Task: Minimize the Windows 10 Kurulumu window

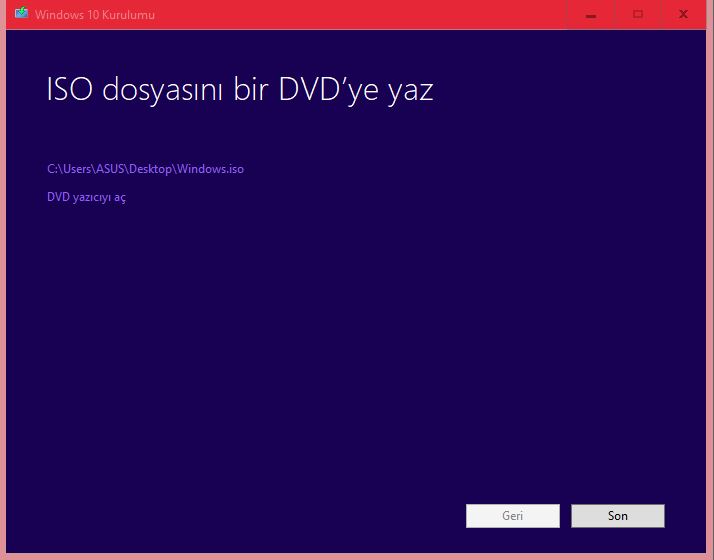Action: pyautogui.click(x=591, y=15)
